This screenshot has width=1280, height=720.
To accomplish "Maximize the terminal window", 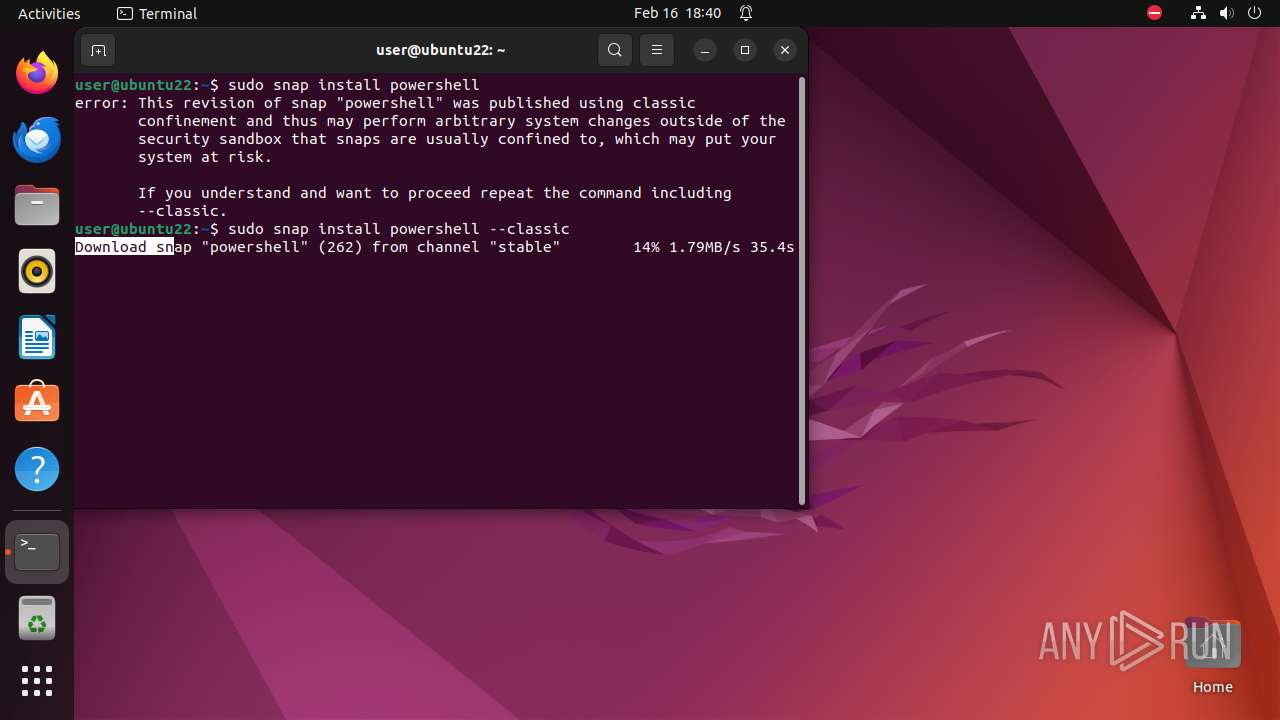I will pos(745,50).
